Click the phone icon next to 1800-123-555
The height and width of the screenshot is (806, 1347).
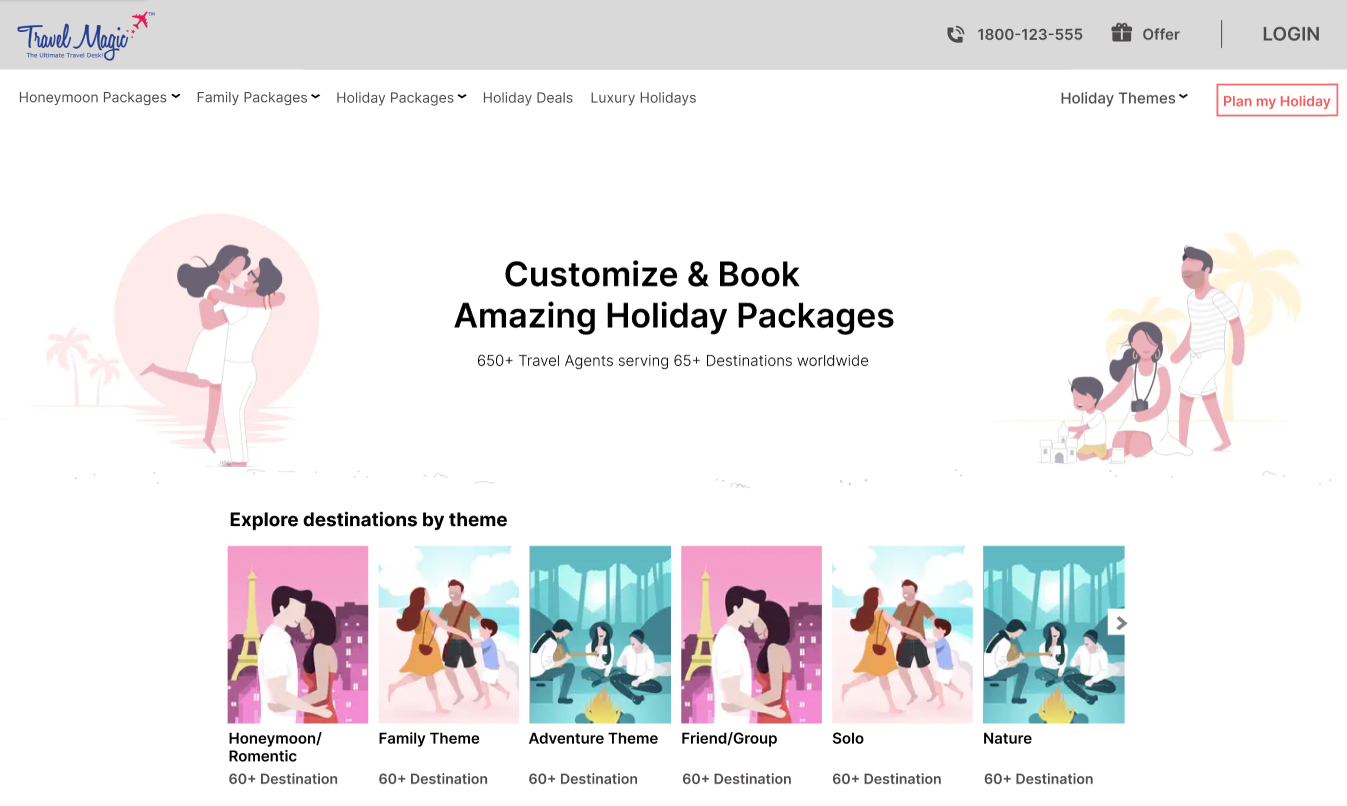pos(956,33)
